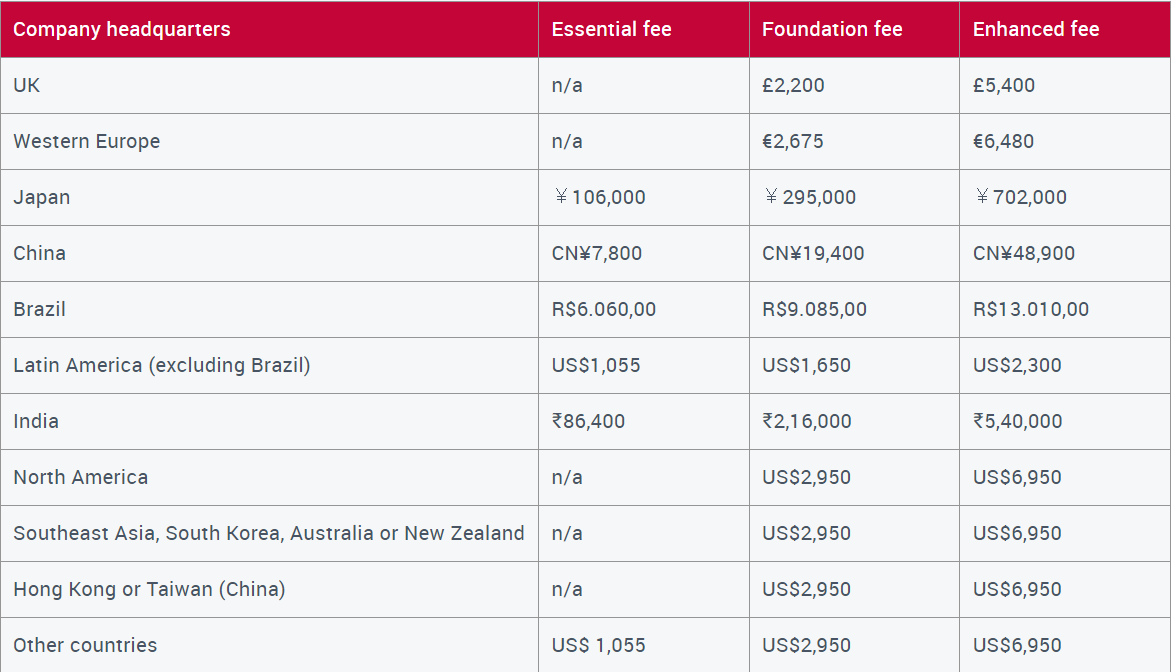
Task: Select the Southeast Asia, South Korea row label
Action: pyautogui.click(x=269, y=533)
